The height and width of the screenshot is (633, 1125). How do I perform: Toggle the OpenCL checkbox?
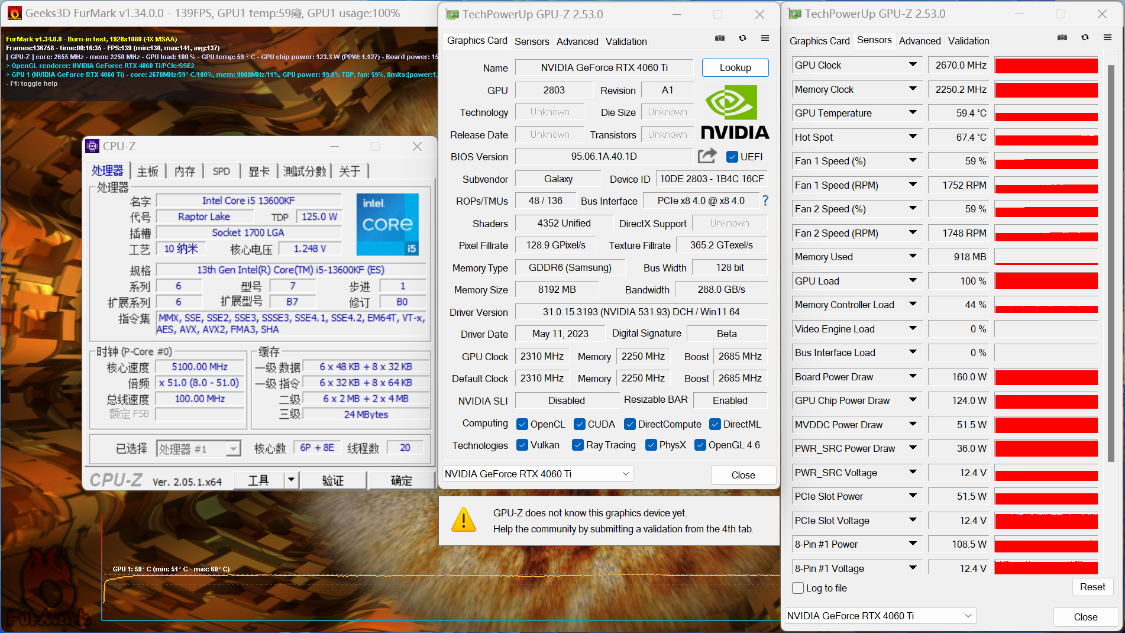522,424
